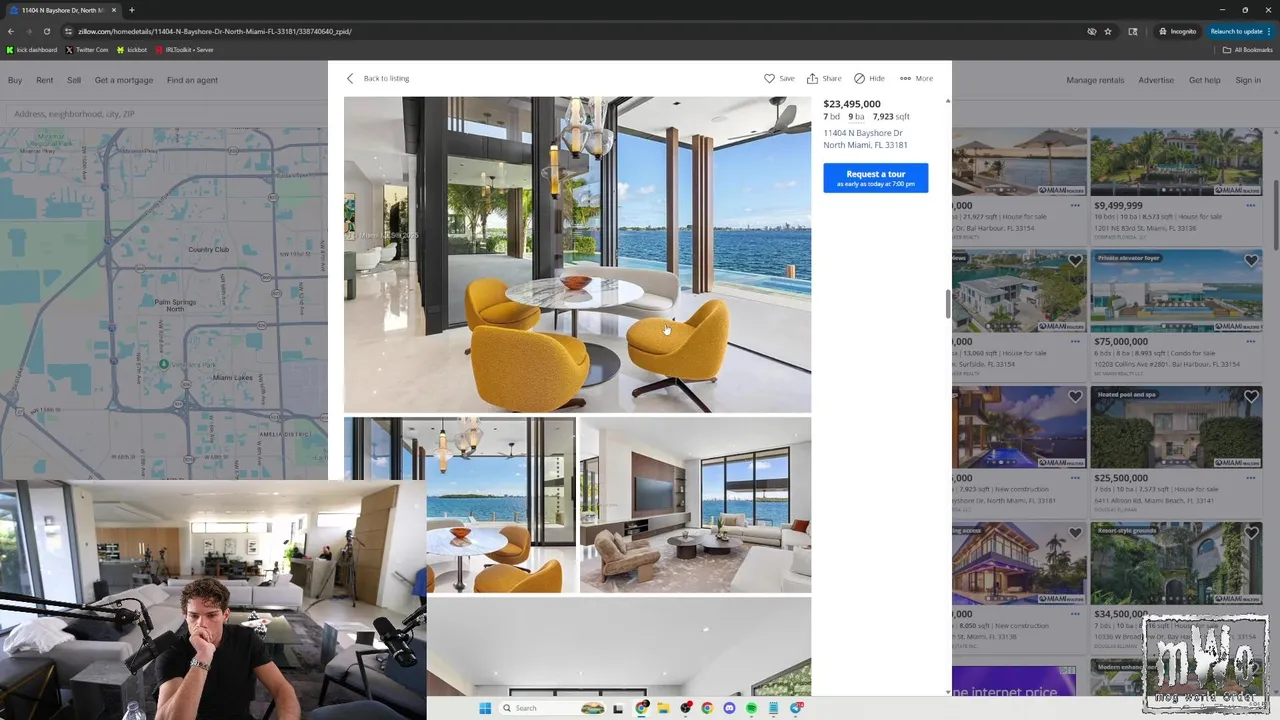The width and height of the screenshot is (1280, 720).
Task: Select the 11404 N Bayshore Dr browser tab
Action: 62,10
